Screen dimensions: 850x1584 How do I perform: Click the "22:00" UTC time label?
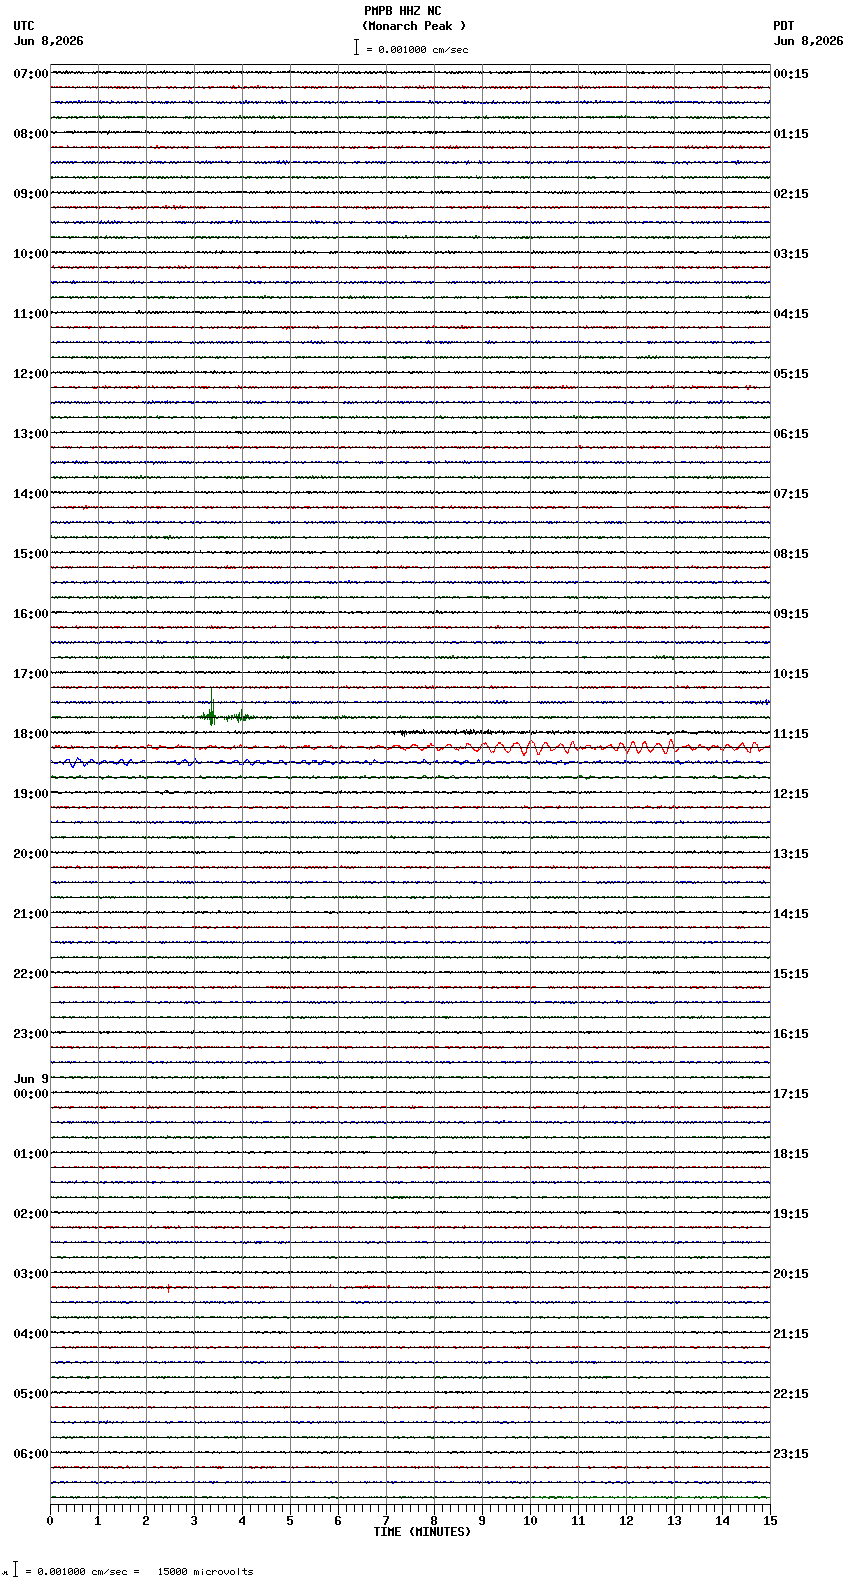point(31,974)
